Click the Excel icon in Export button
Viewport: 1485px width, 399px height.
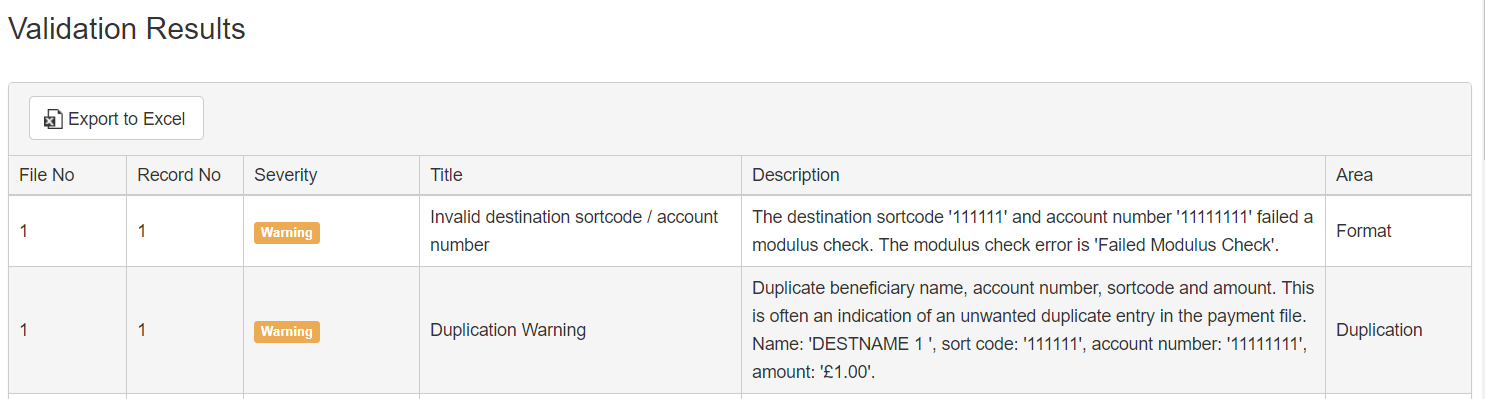click(53, 119)
